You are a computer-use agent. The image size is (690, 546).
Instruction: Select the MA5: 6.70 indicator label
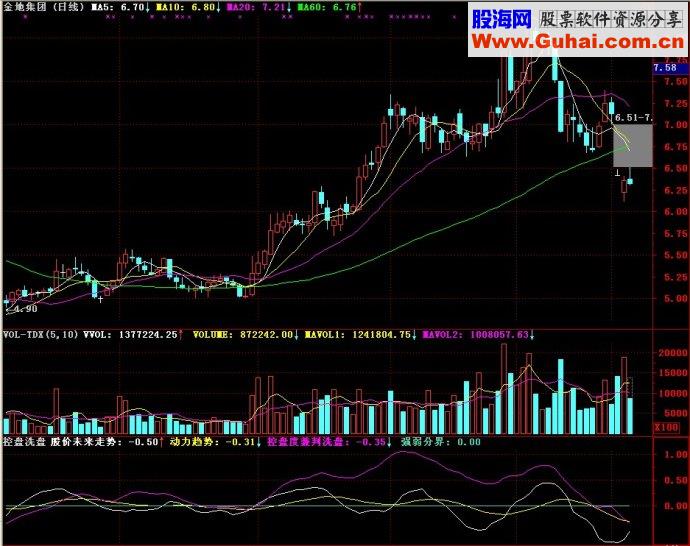(x=121, y=7)
